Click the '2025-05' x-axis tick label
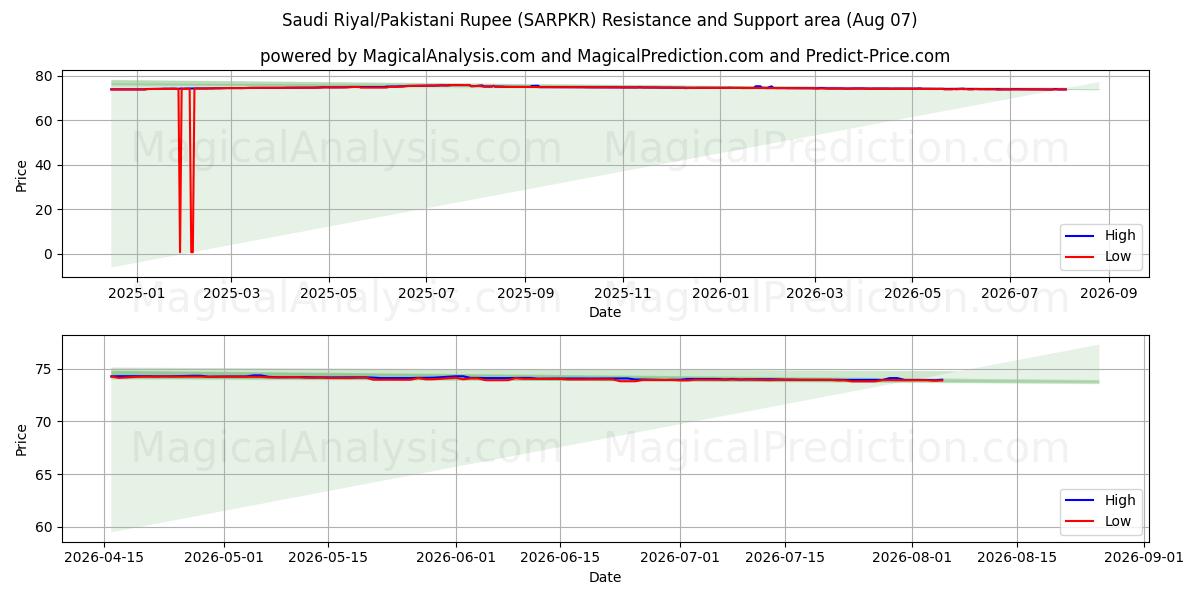This screenshot has width=1200, height=600. coord(329,293)
